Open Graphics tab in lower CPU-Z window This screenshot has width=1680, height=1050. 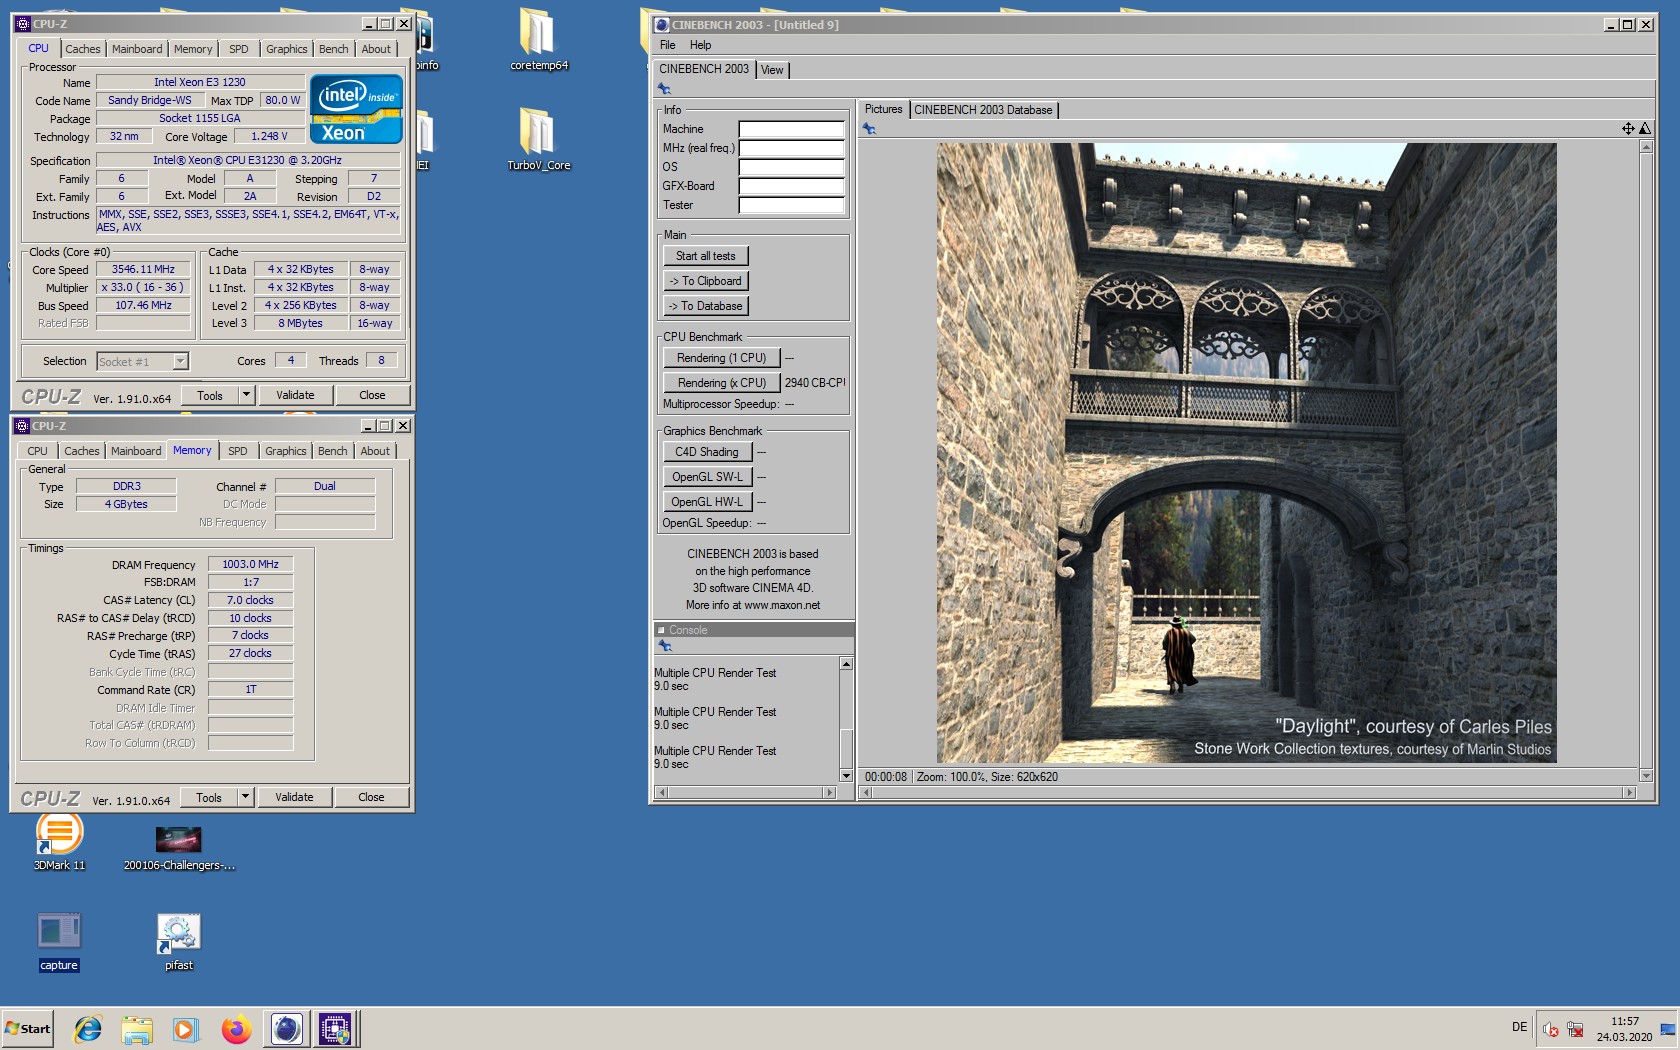pyautogui.click(x=286, y=451)
